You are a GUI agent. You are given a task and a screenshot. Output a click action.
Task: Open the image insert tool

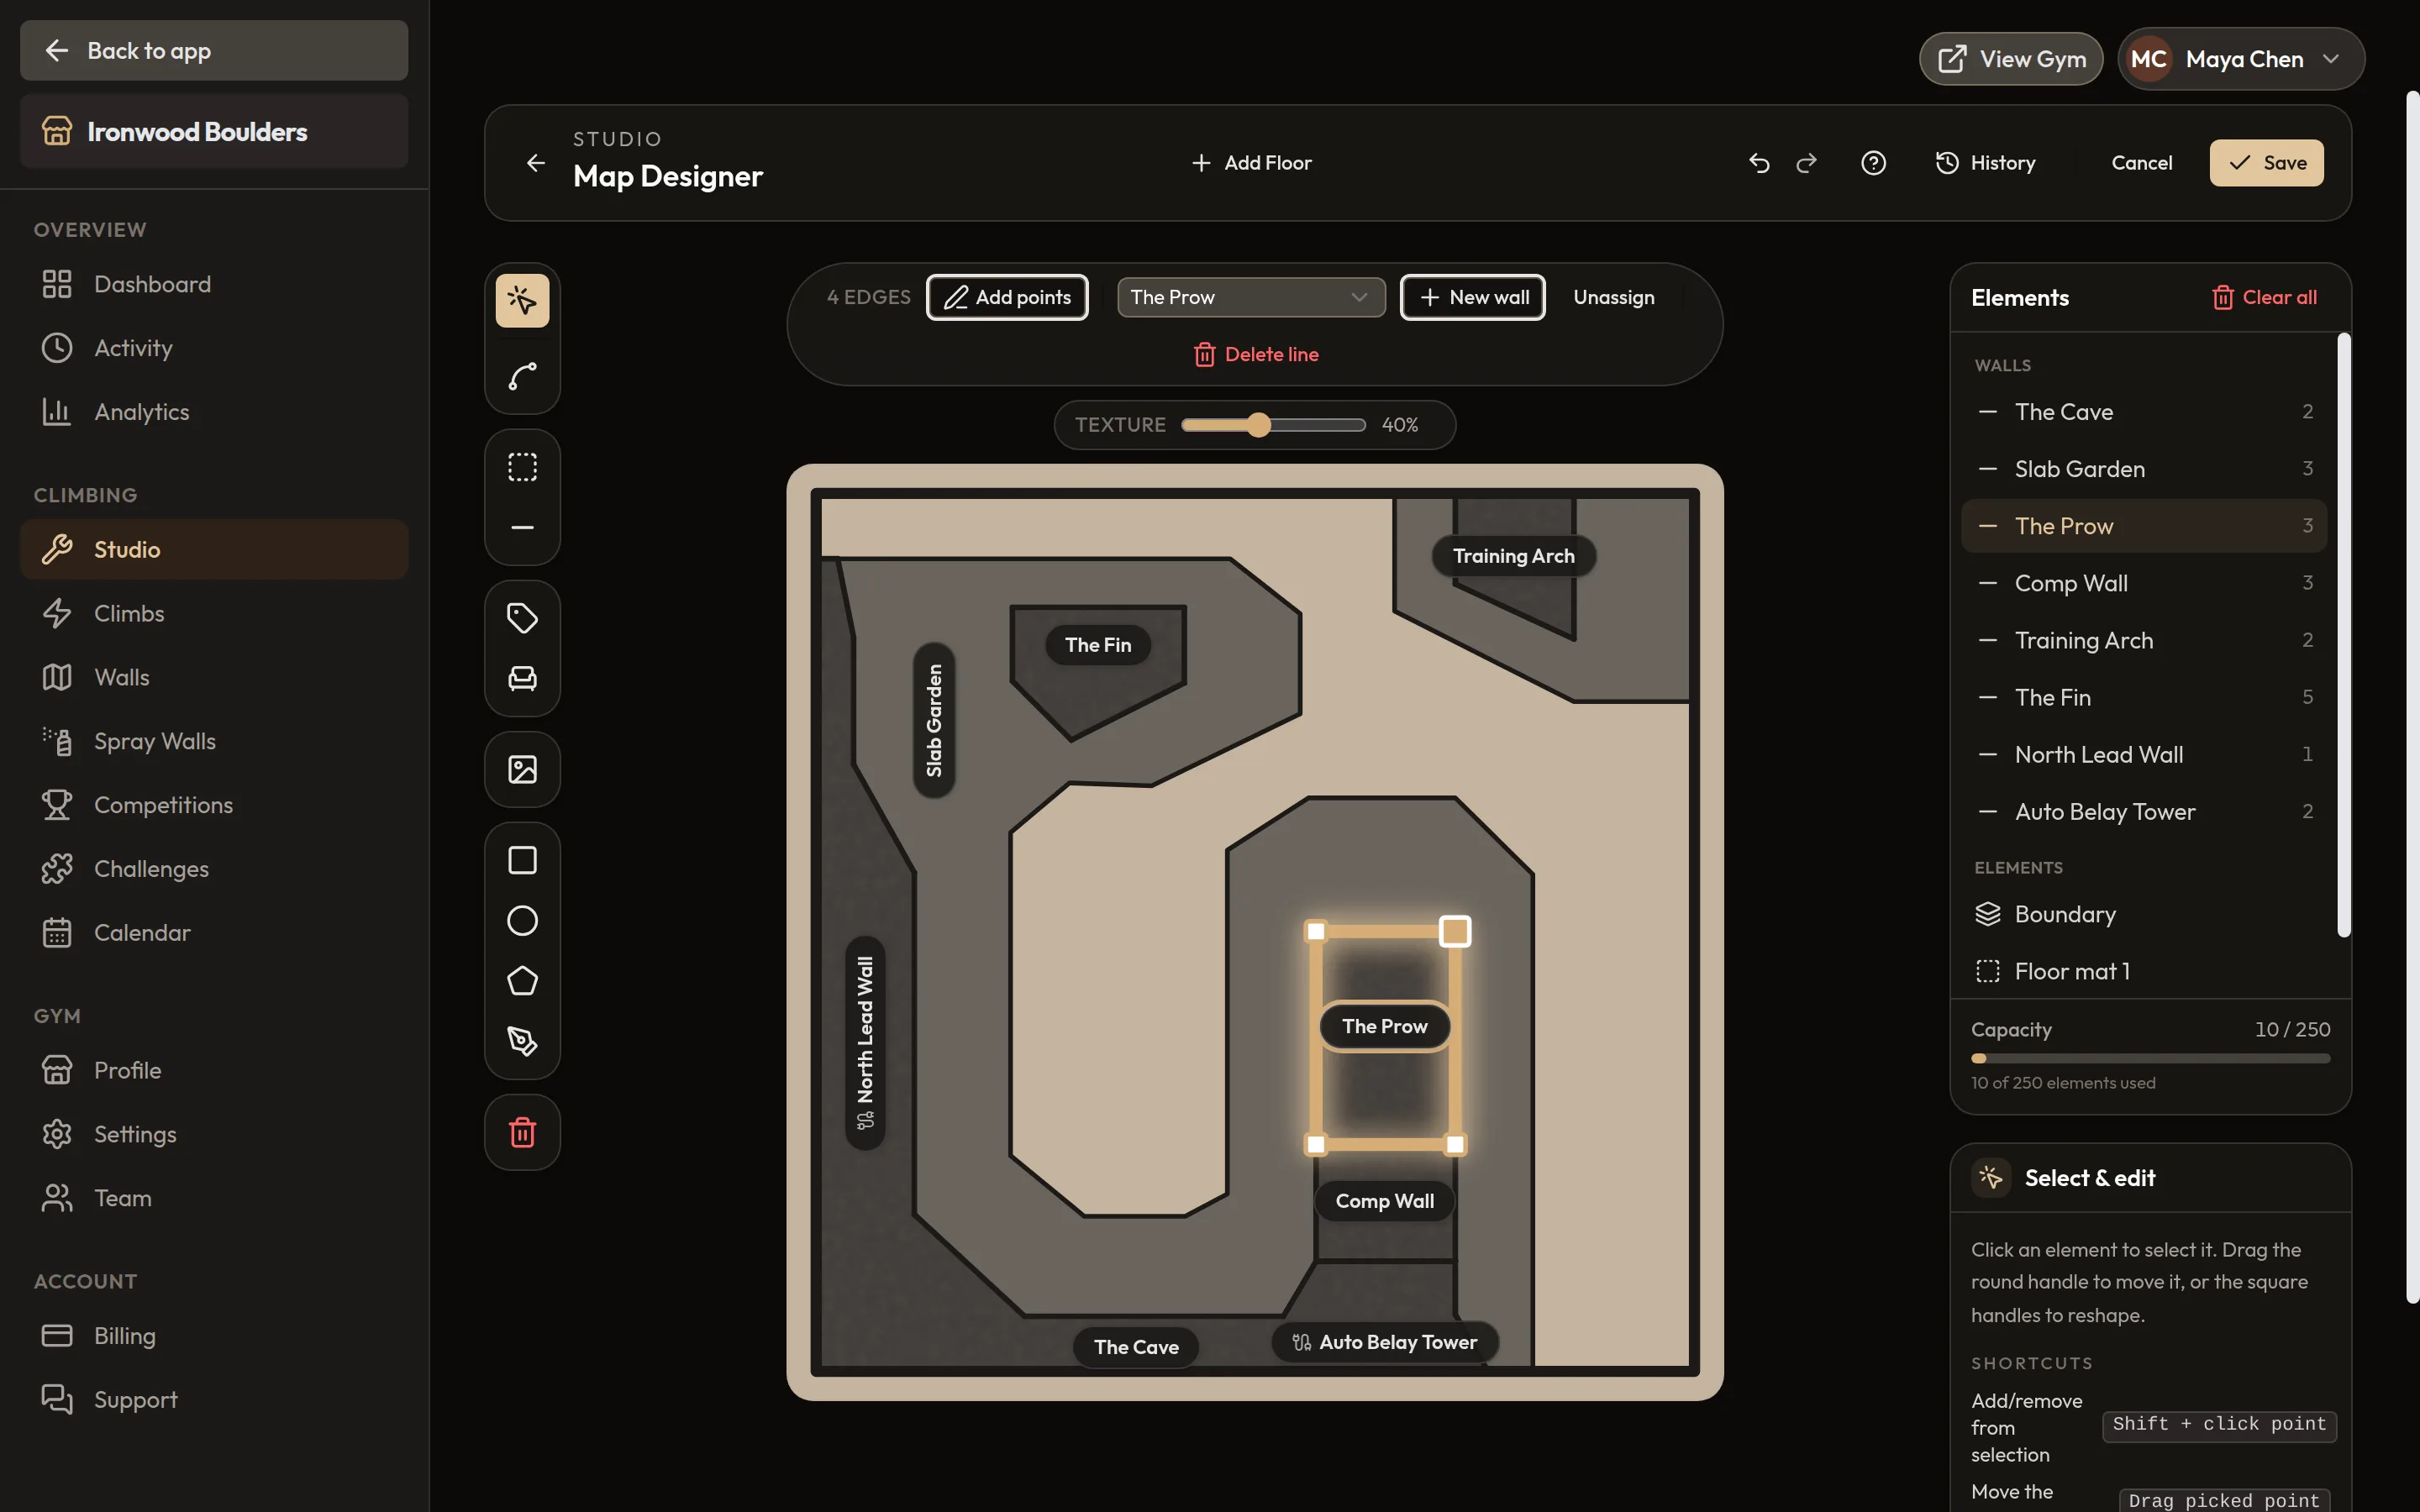coord(522,769)
